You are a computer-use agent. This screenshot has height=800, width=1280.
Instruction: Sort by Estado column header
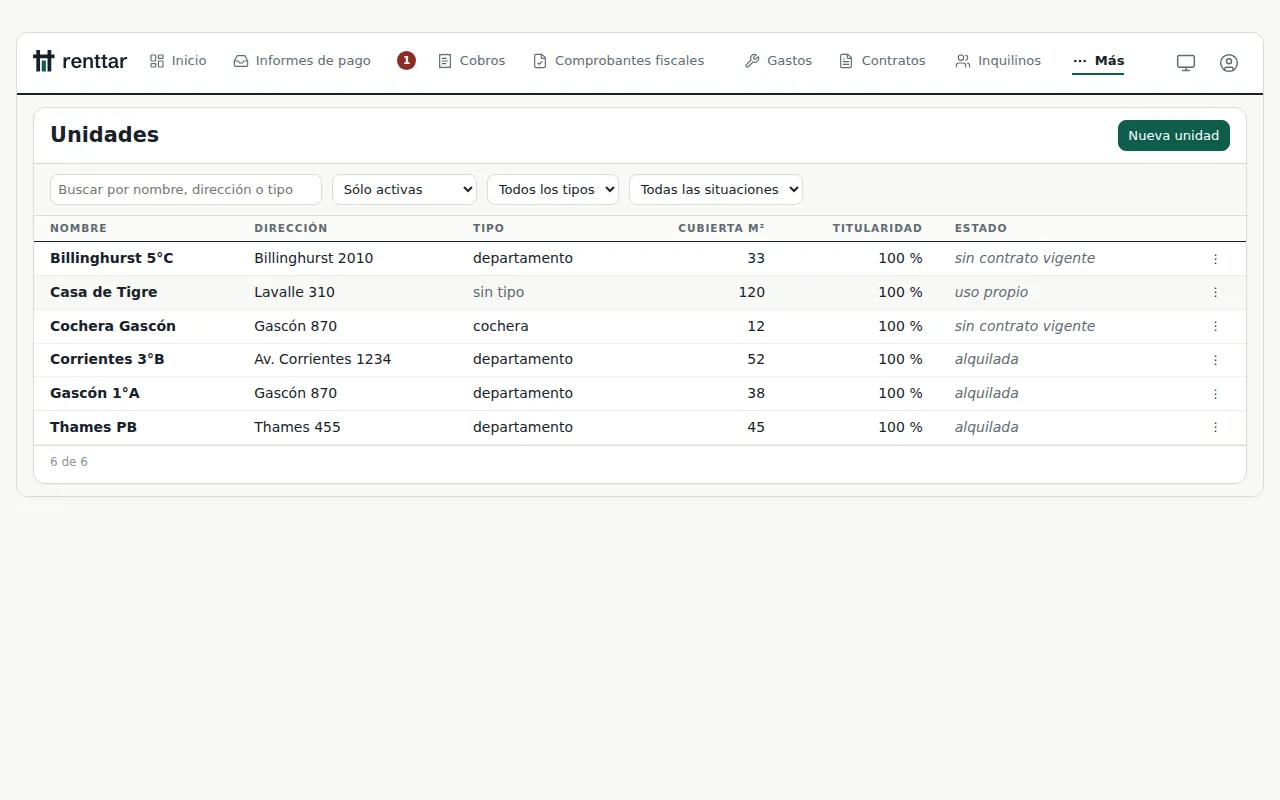pos(981,229)
